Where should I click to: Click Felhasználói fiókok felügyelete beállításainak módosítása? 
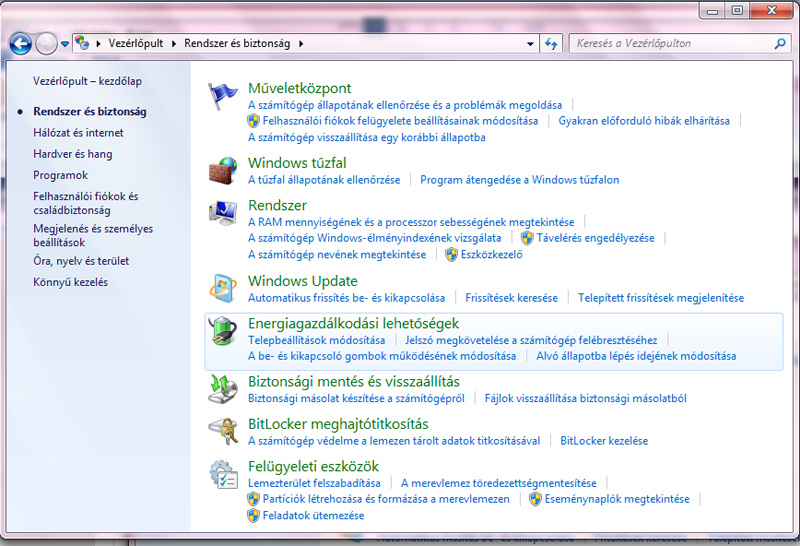400,121
